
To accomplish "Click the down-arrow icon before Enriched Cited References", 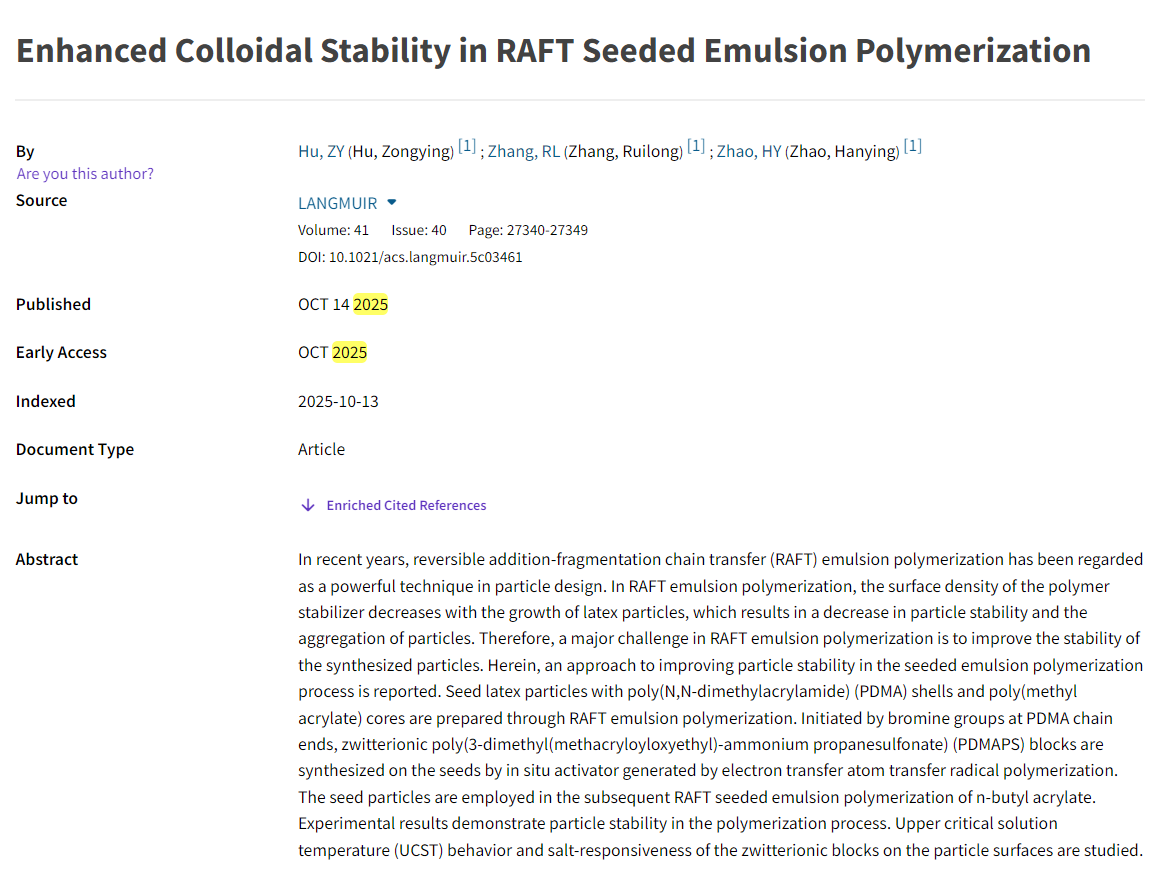I will [x=308, y=506].
